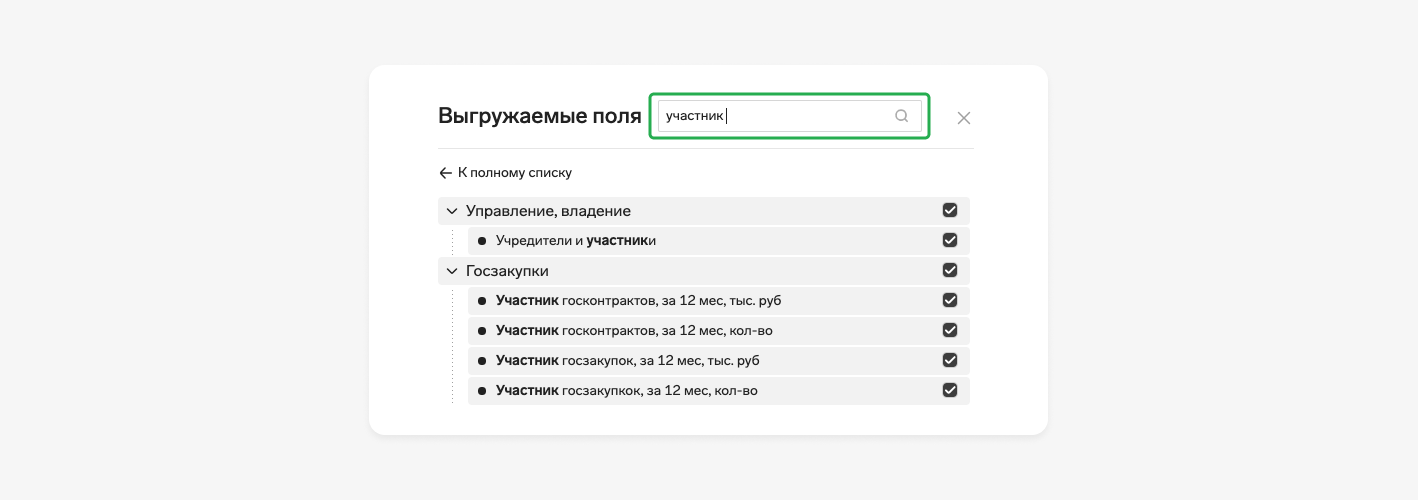Click the back arrow before К полному списку
This screenshot has width=1418, height=500.
(446, 173)
